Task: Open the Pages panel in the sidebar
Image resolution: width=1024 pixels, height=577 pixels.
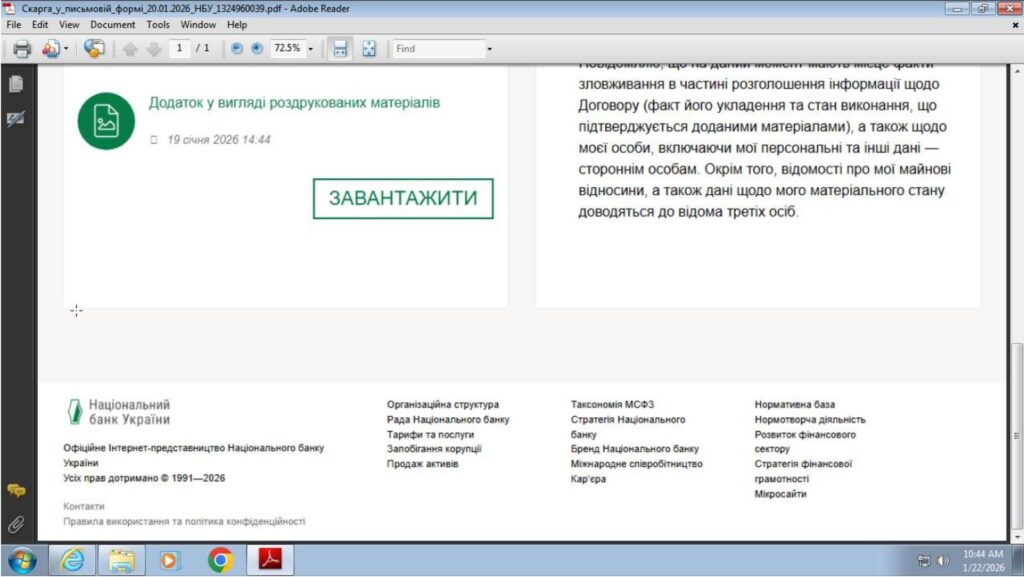Action: pos(15,85)
